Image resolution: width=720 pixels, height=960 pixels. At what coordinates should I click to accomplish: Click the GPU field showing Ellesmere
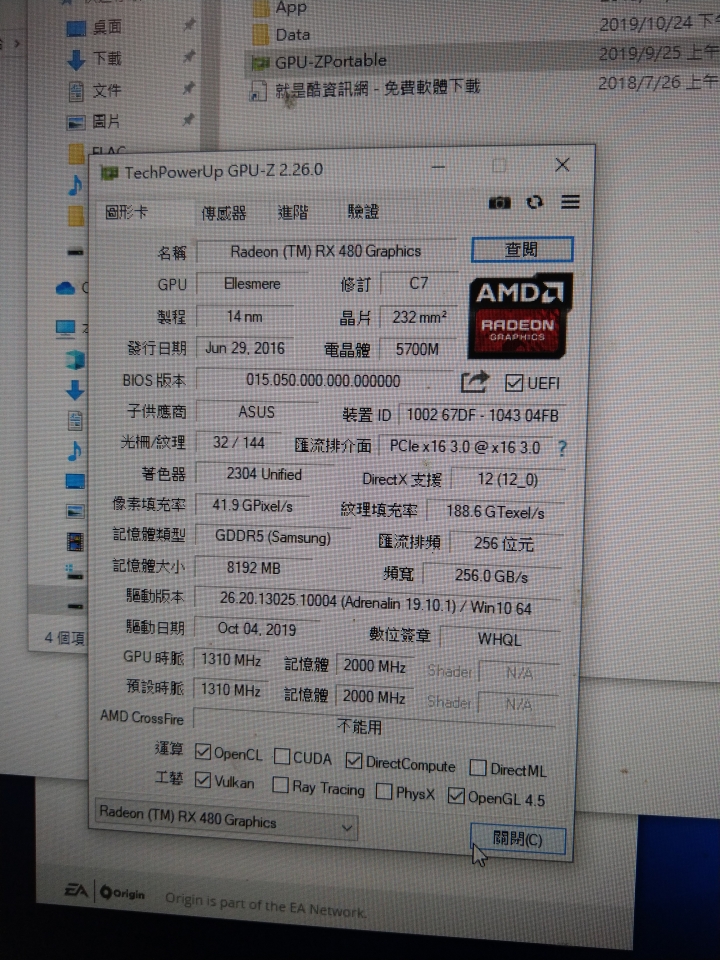tap(252, 284)
